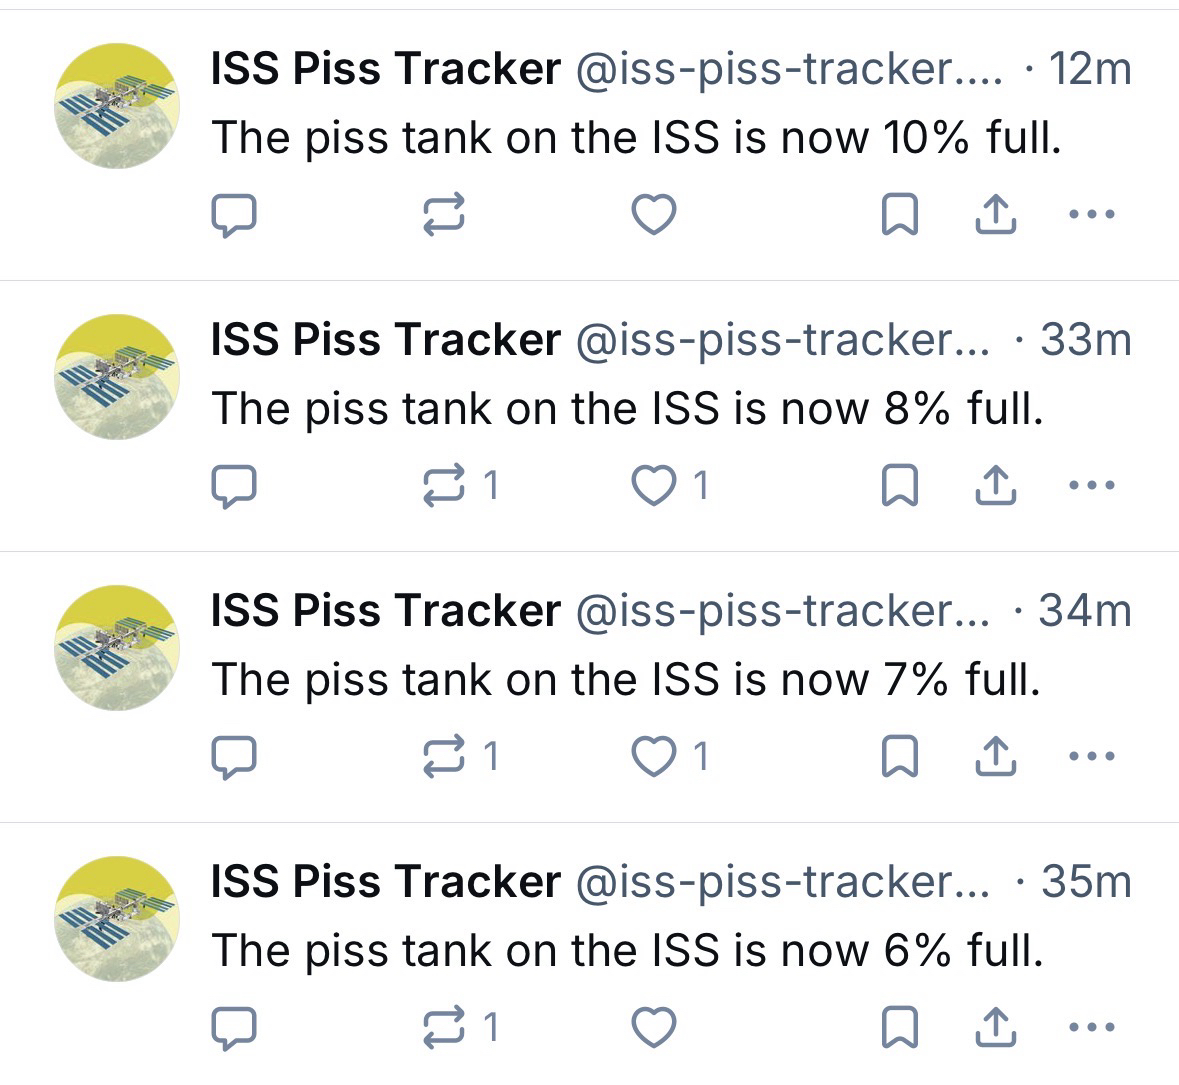Reply to the 8% full post
The height and width of the screenshot is (1085, 1179).
[x=235, y=487]
